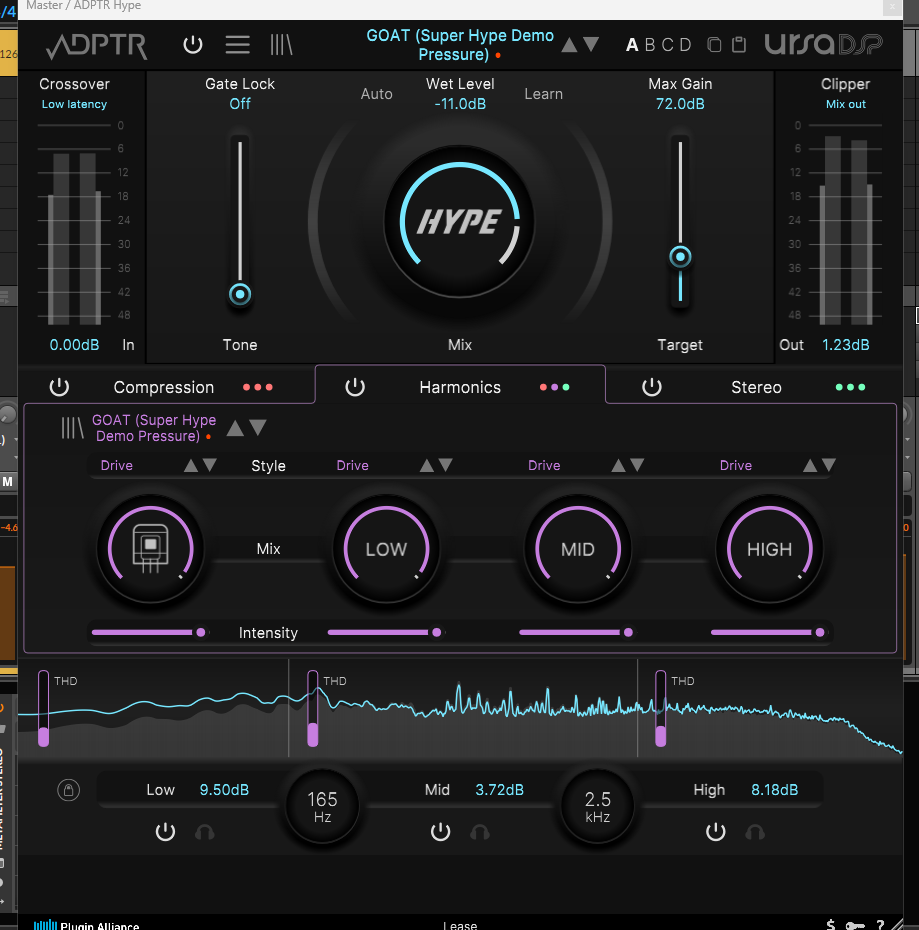Viewport: 919px width, 930px height.
Task: Edit input gain 0.00dB value
Action: point(74,345)
